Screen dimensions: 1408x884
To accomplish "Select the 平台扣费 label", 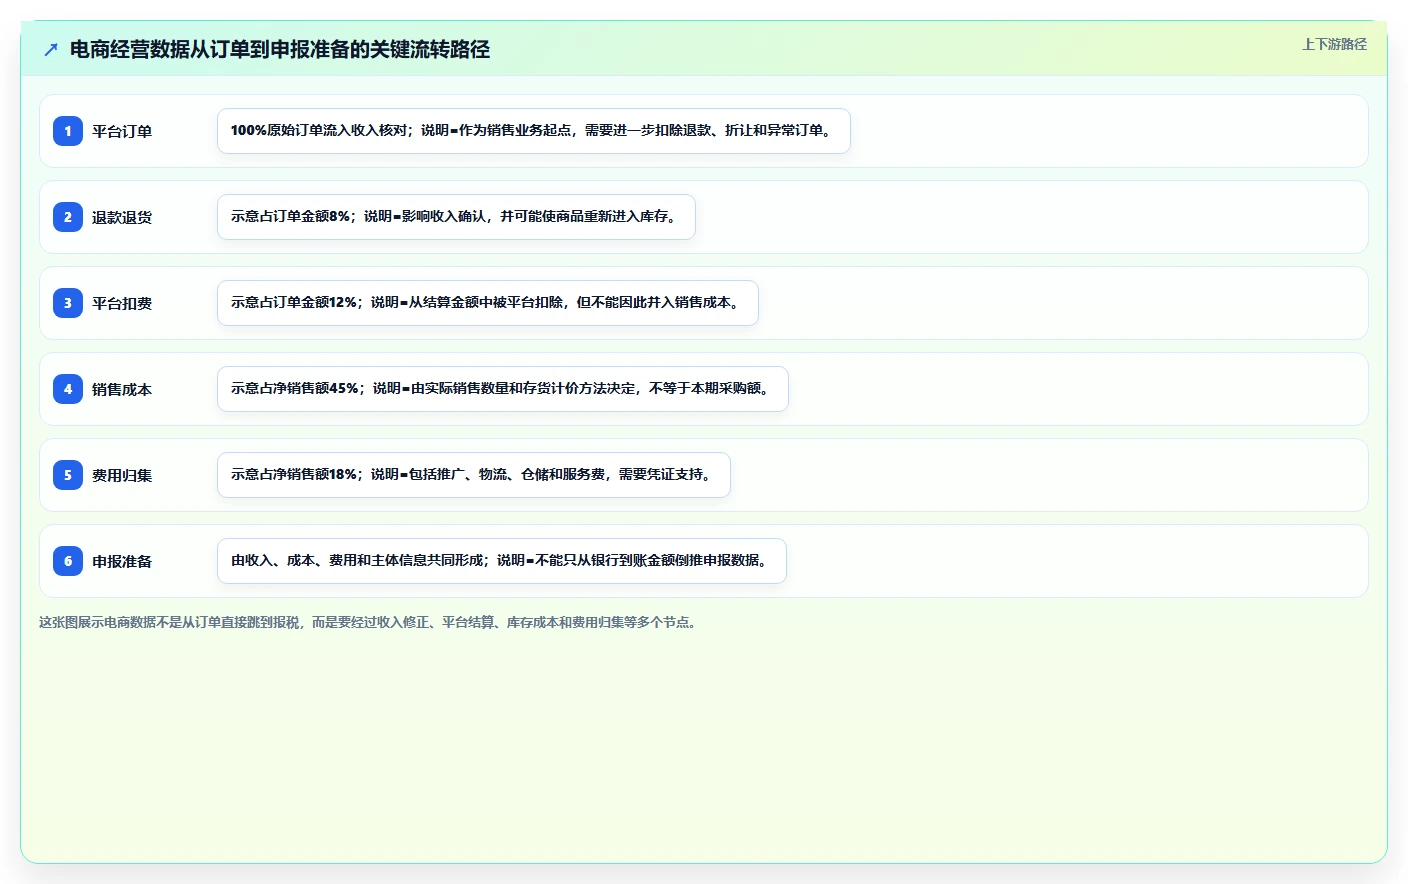I will point(122,303).
